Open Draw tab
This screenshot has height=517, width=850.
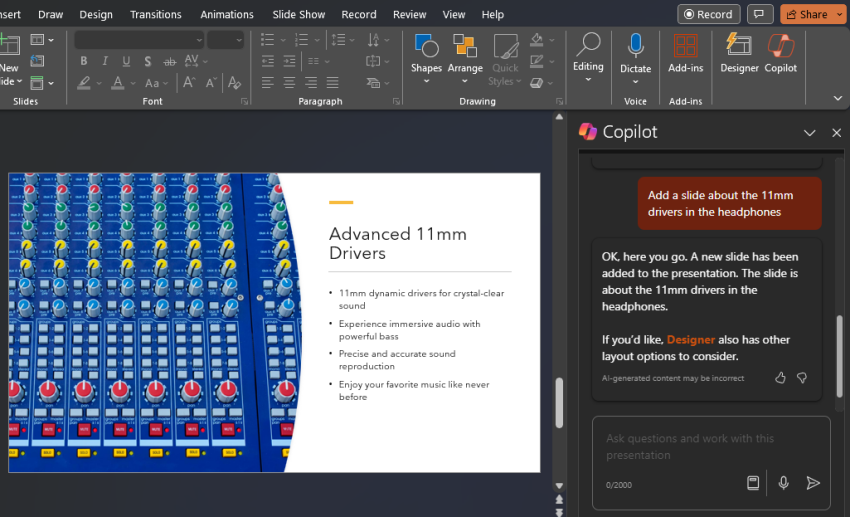(50, 15)
